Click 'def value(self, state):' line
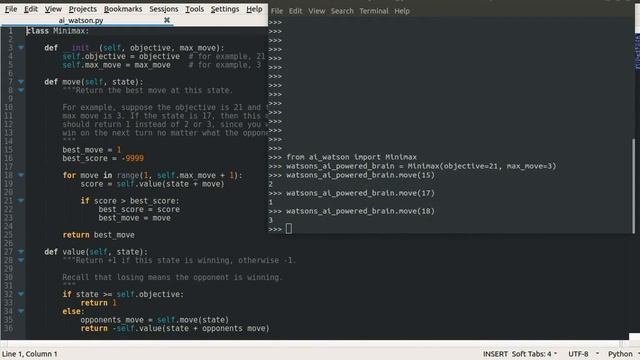Screen dimensions: 640x360 (96, 252)
